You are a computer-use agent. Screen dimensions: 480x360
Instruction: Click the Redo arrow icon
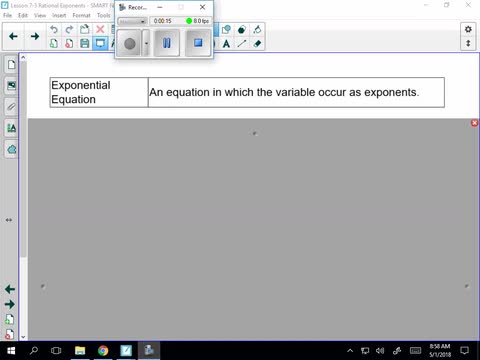69,29
